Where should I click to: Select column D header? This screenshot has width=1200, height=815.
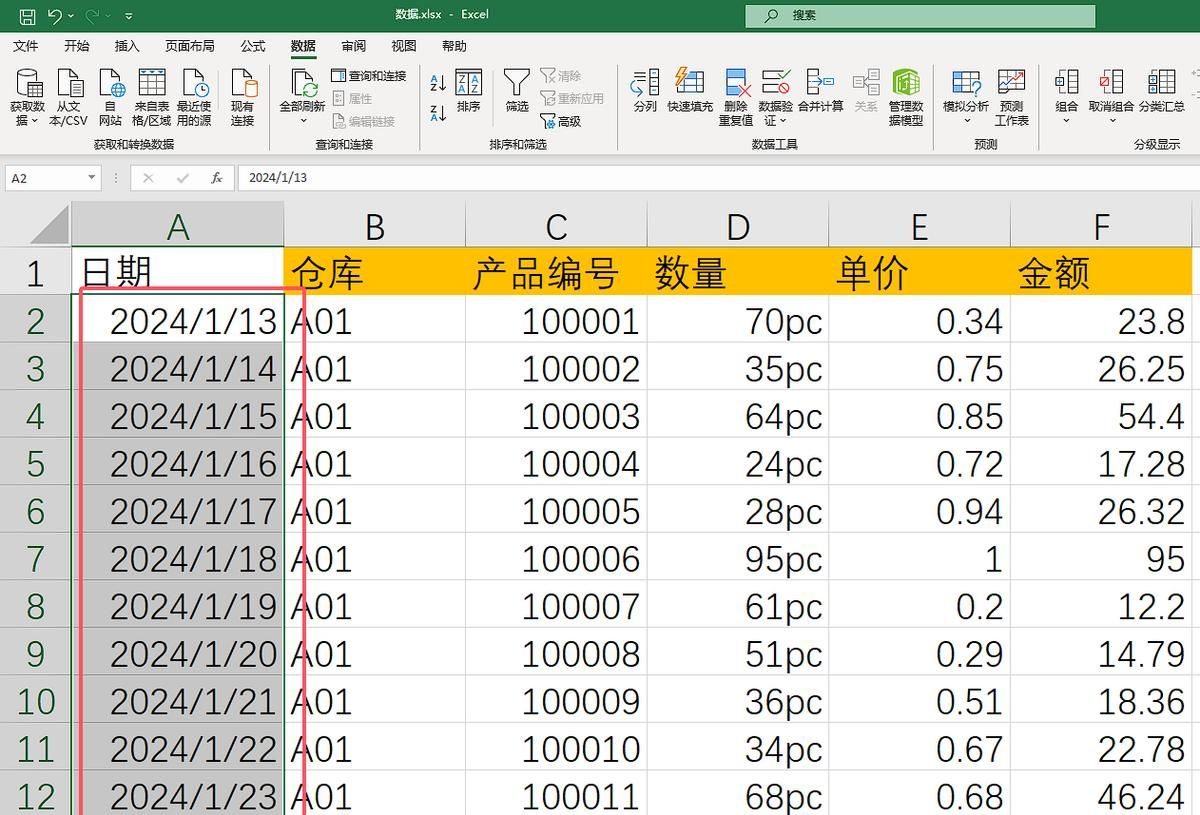(737, 227)
